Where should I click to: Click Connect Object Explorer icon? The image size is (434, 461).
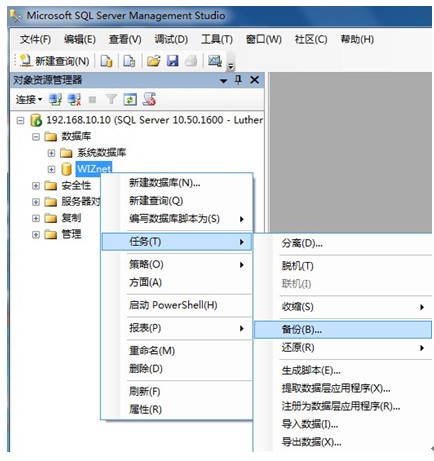[55, 99]
